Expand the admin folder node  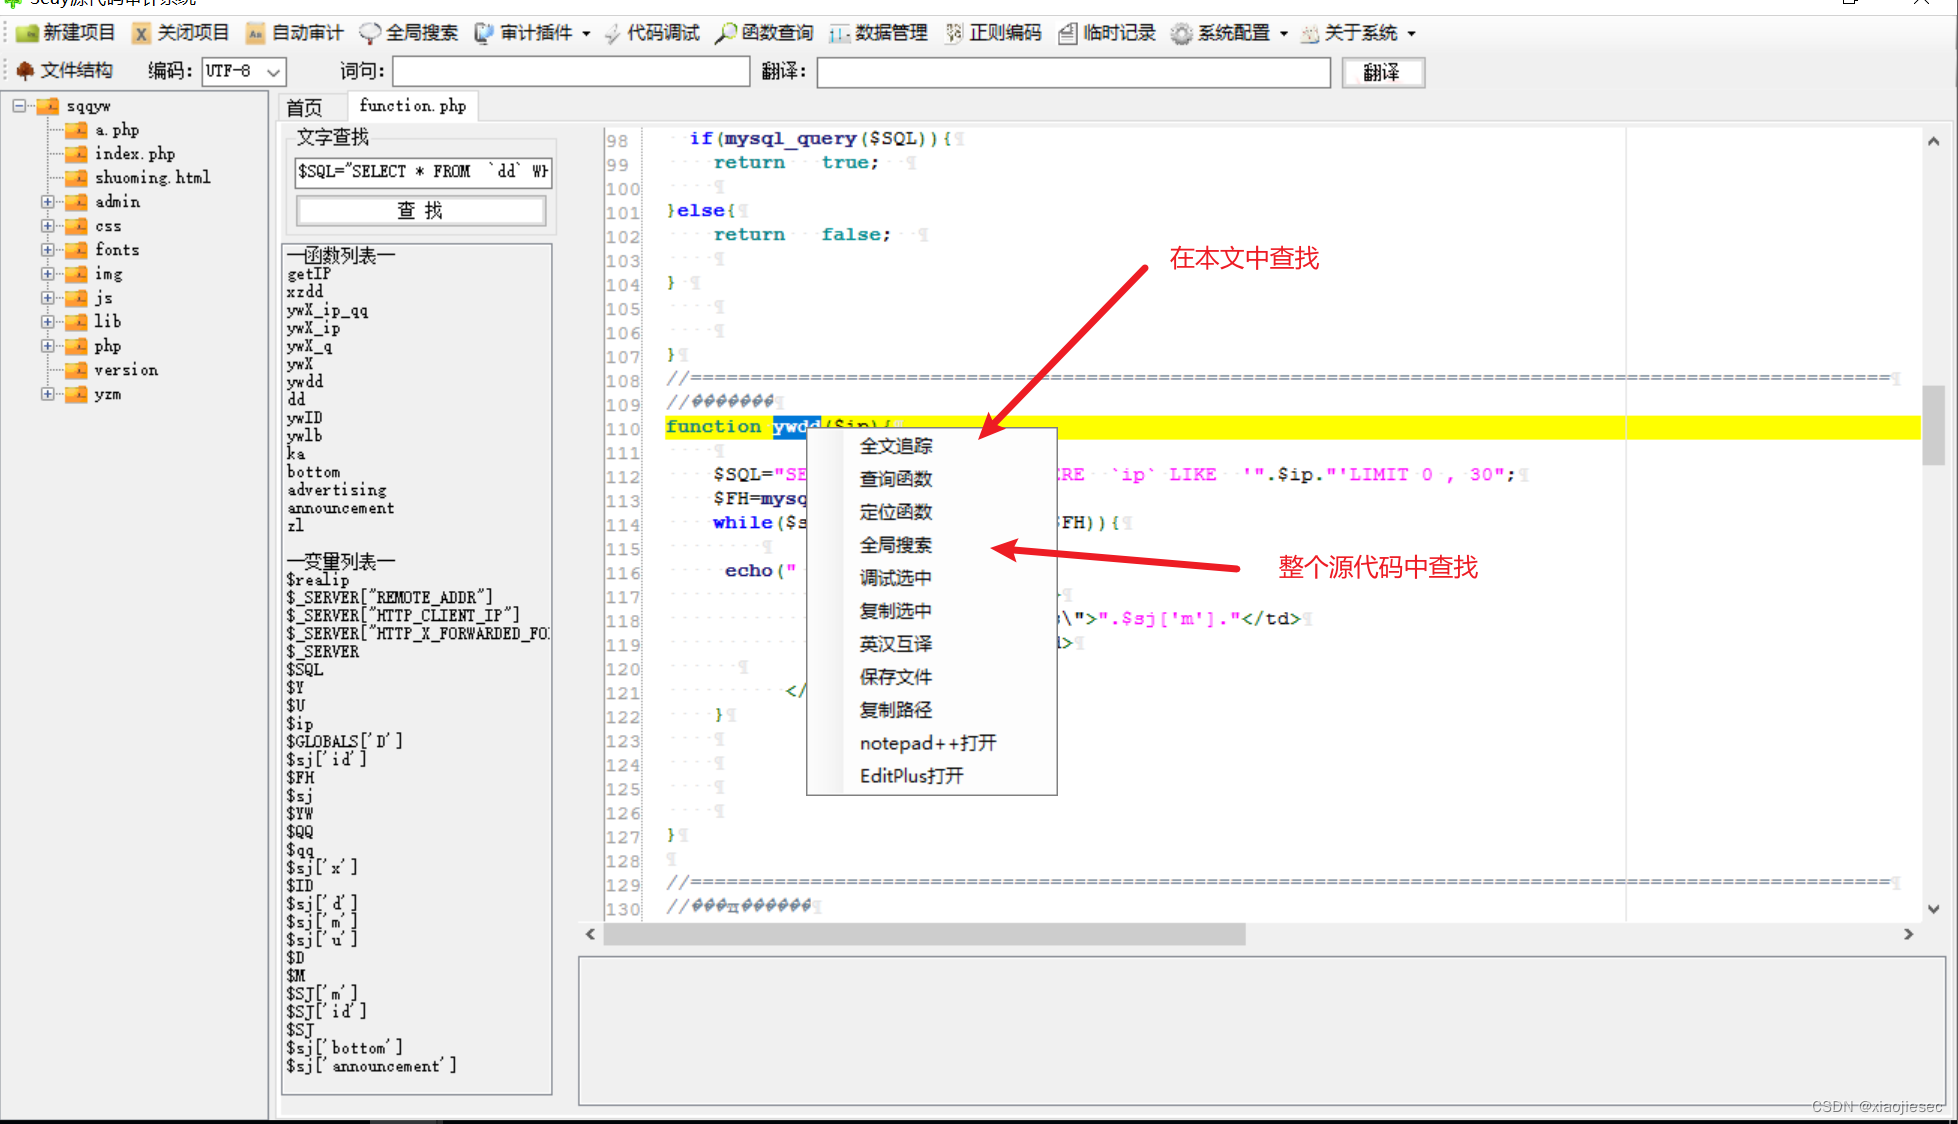tap(48, 202)
